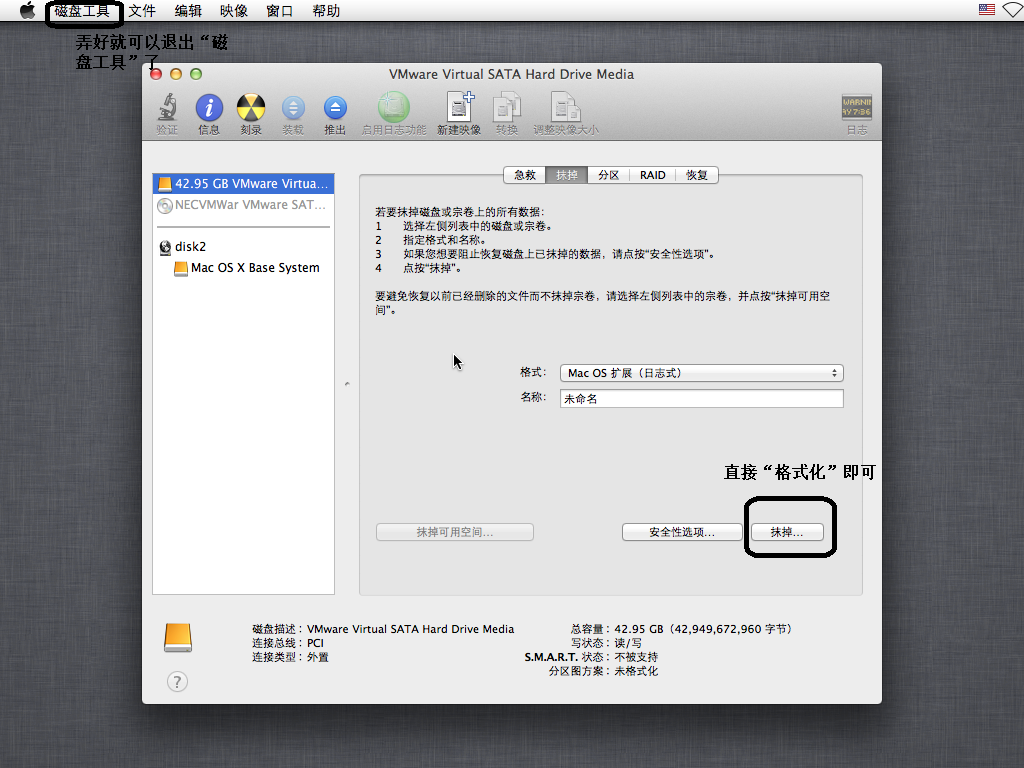Click the Burn (刻录) icon
The width and height of the screenshot is (1024, 768).
point(251,107)
